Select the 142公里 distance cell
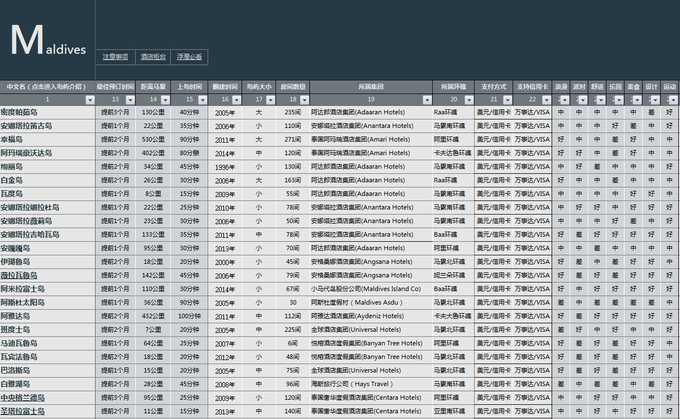The height and width of the screenshot is (419, 680). tap(153, 275)
